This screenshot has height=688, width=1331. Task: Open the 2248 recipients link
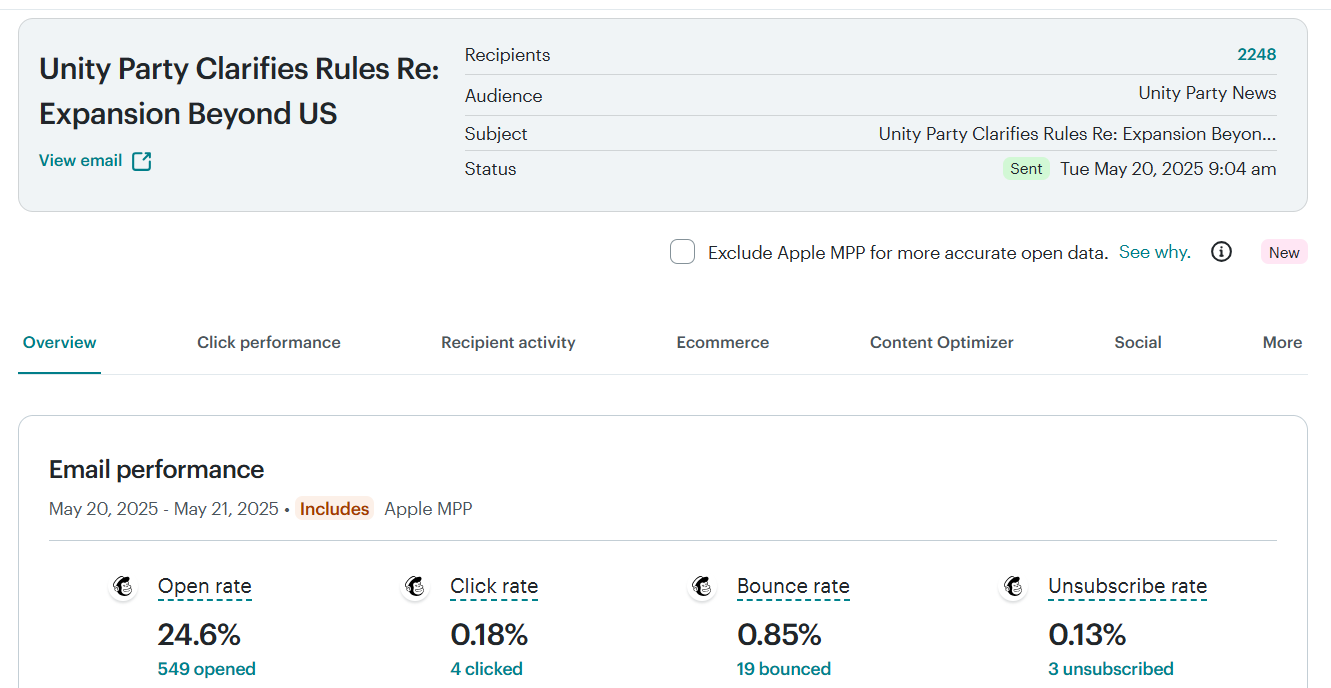1256,55
